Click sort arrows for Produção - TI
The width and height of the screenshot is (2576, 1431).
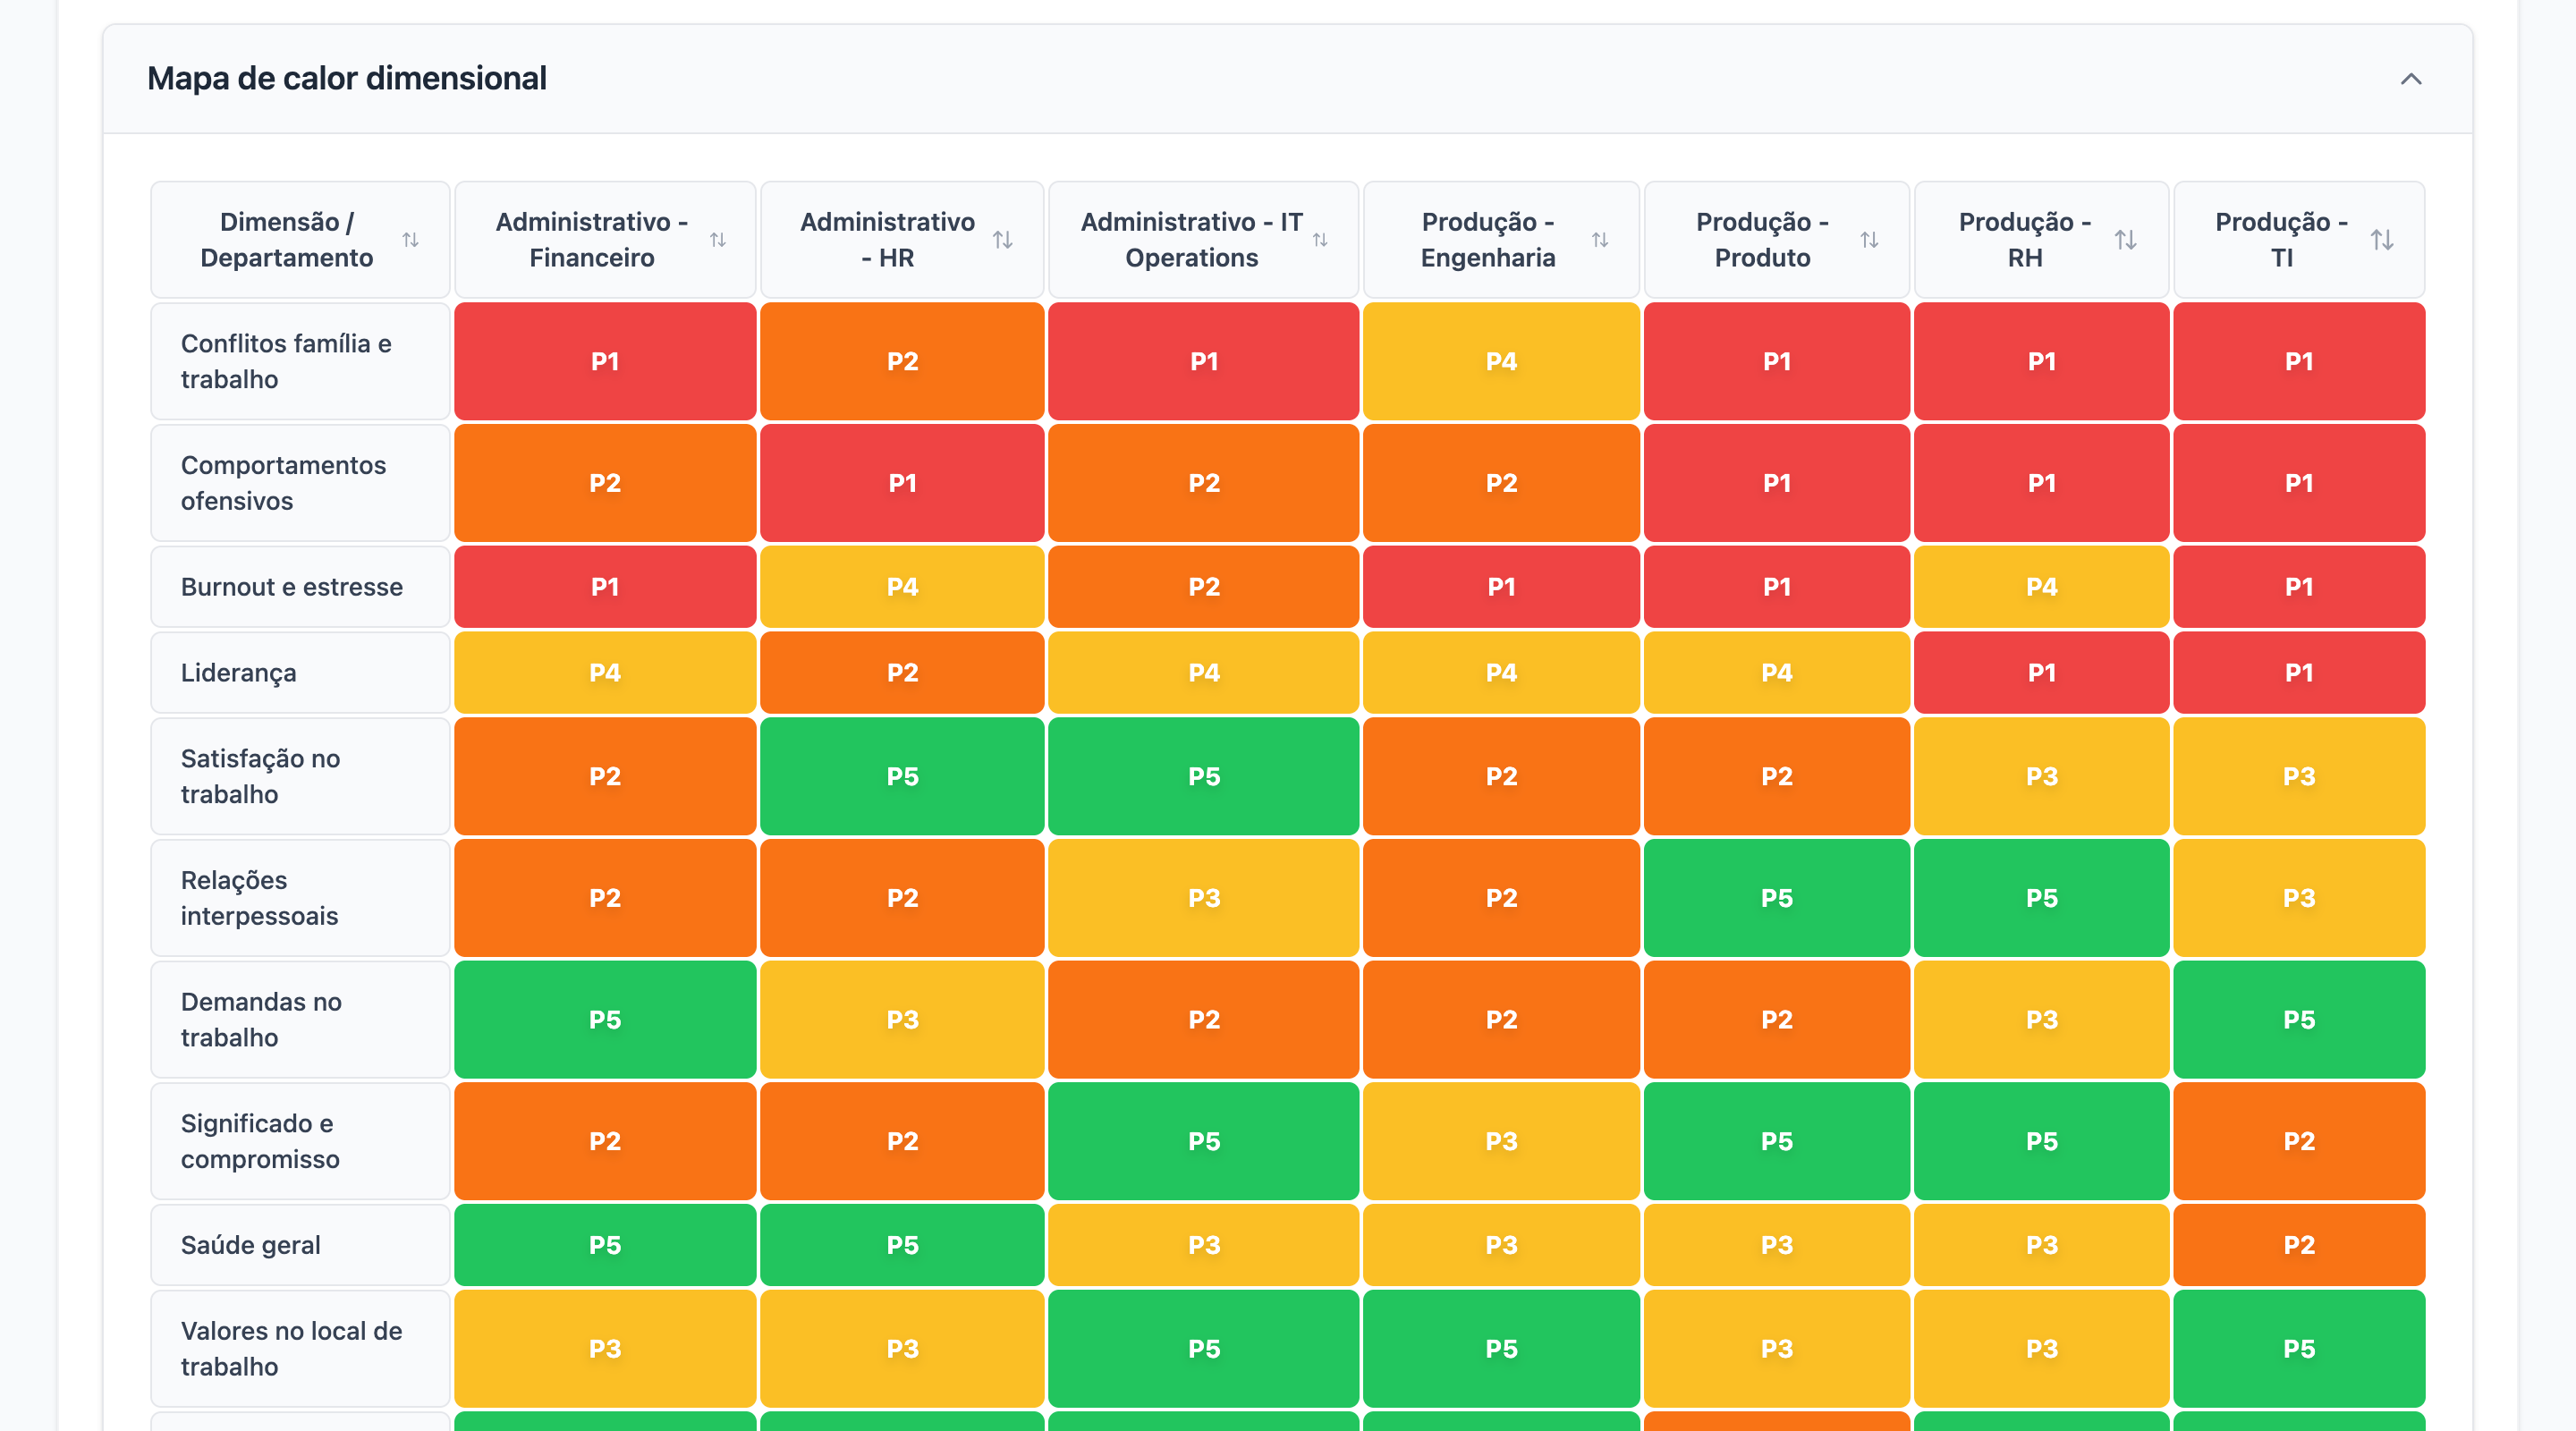(x=2382, y=240)
